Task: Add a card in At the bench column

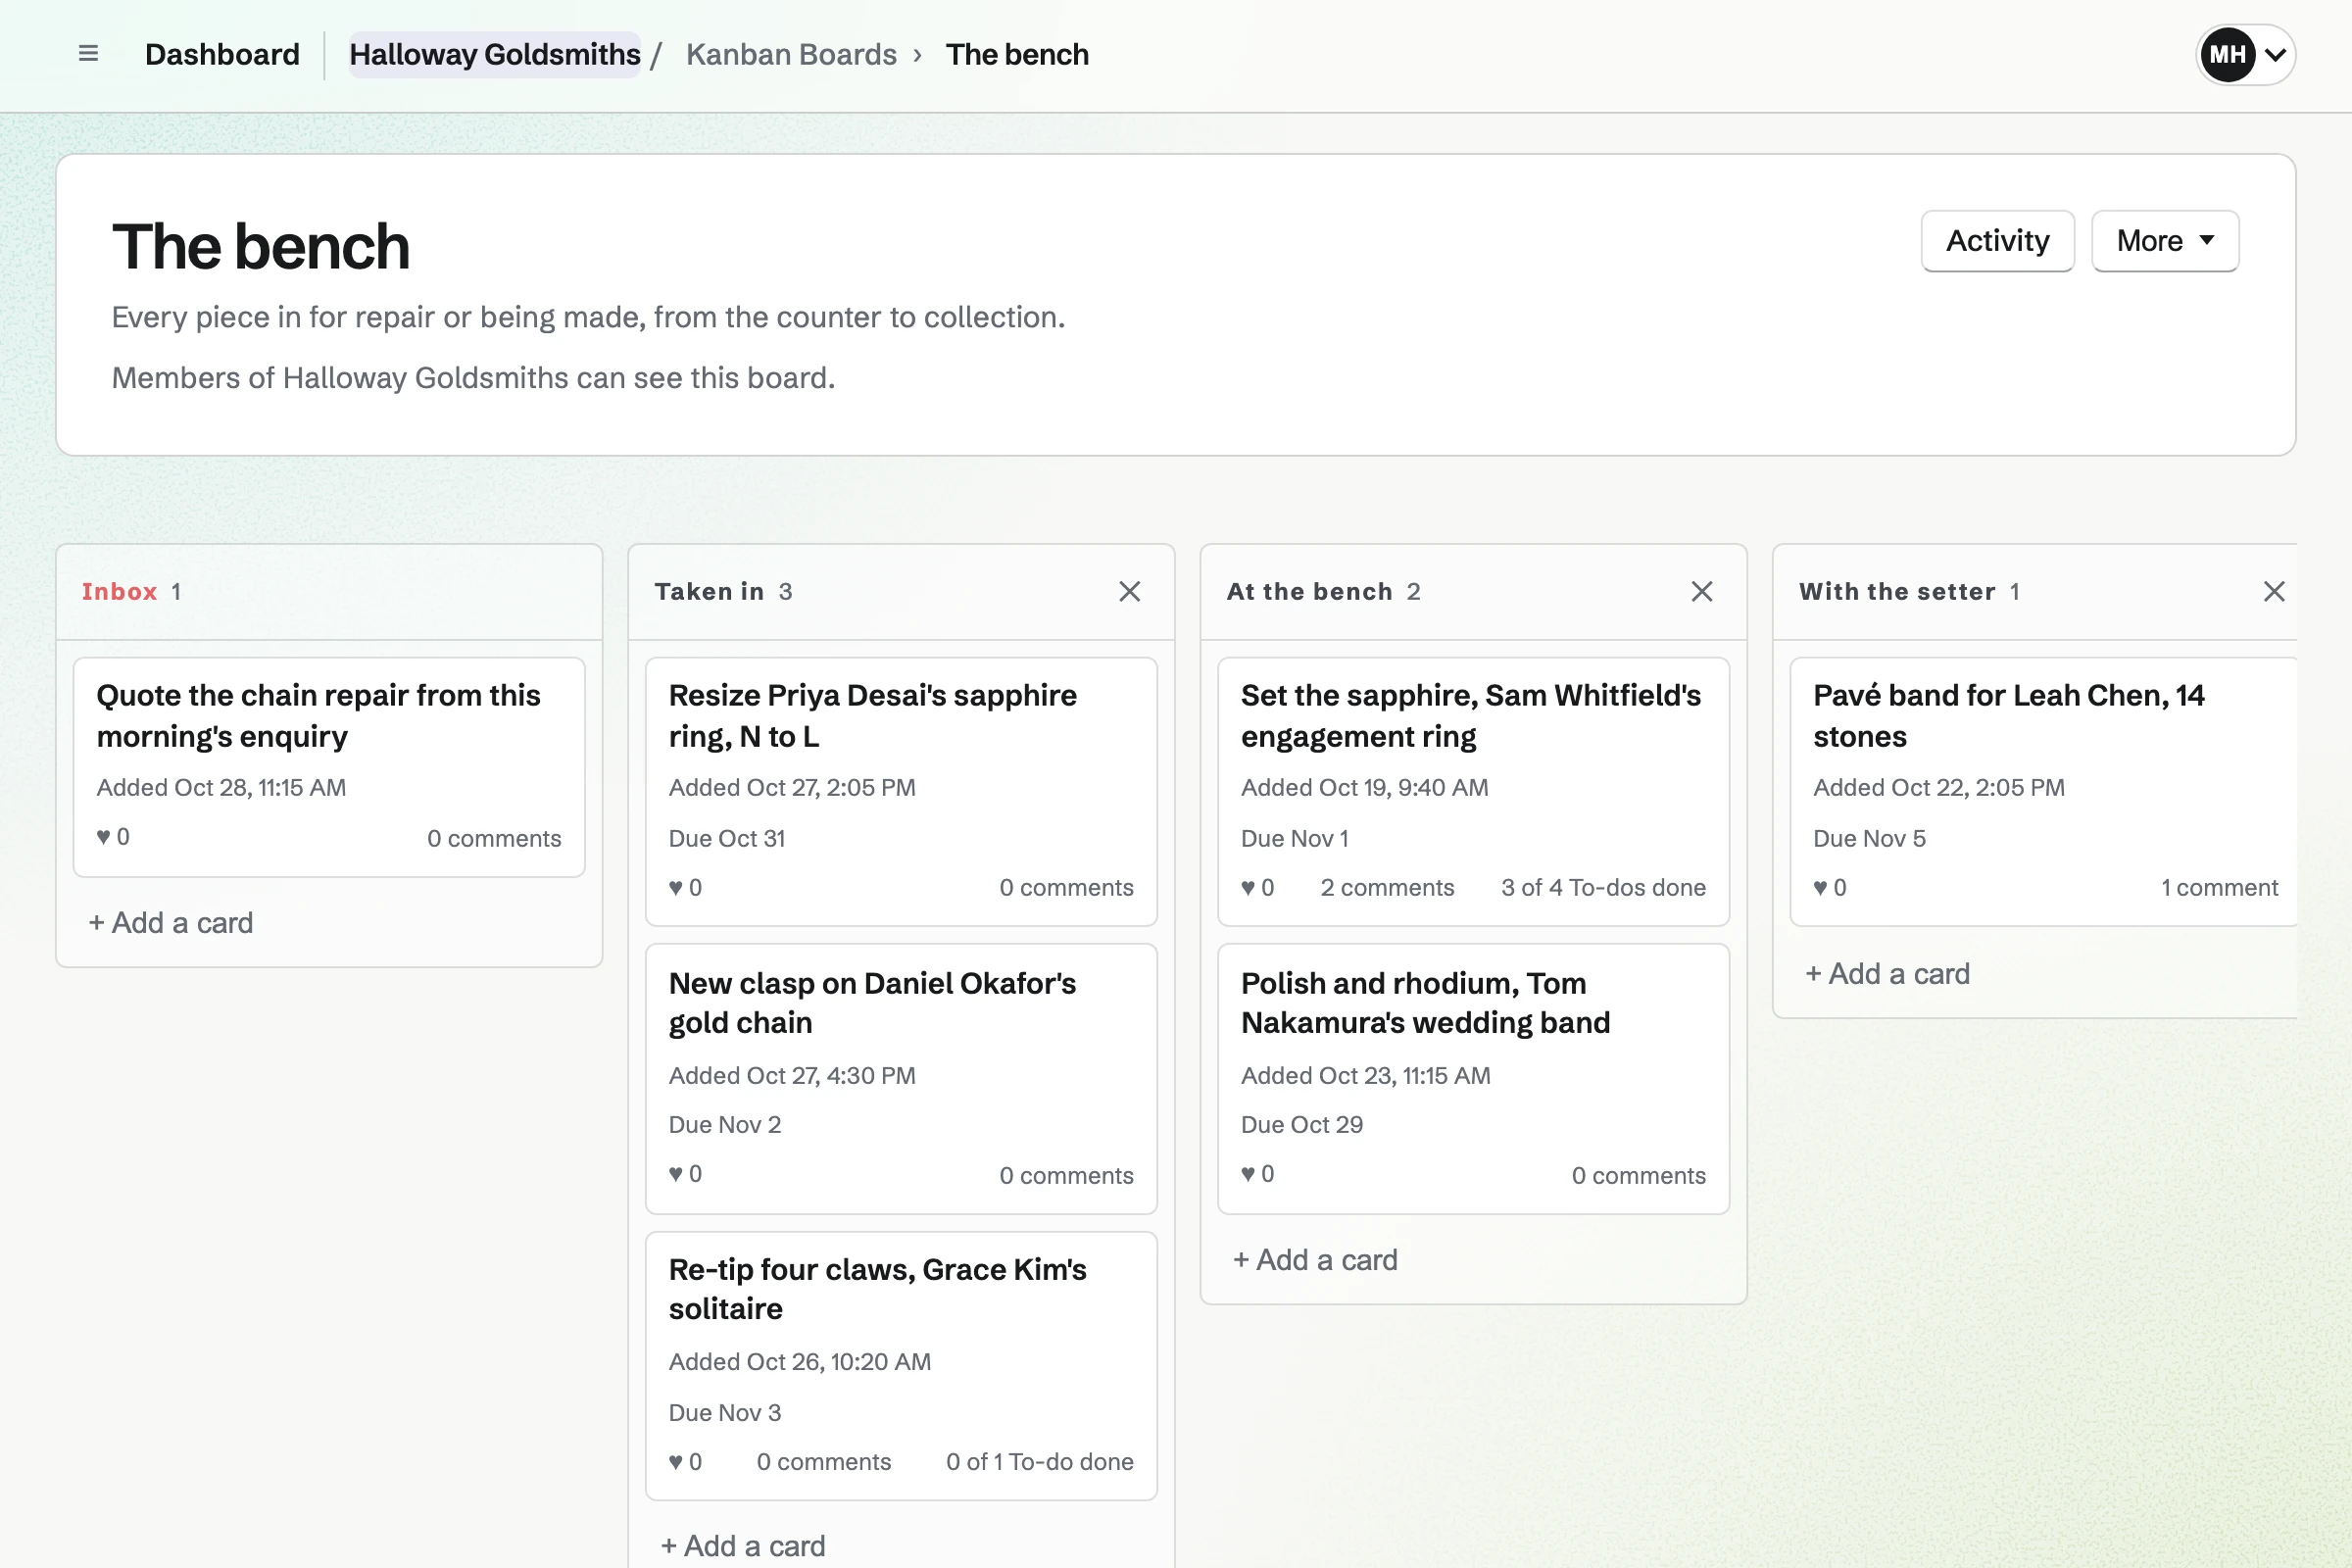Action: pyautogui.click(x=1315, y=1260)
